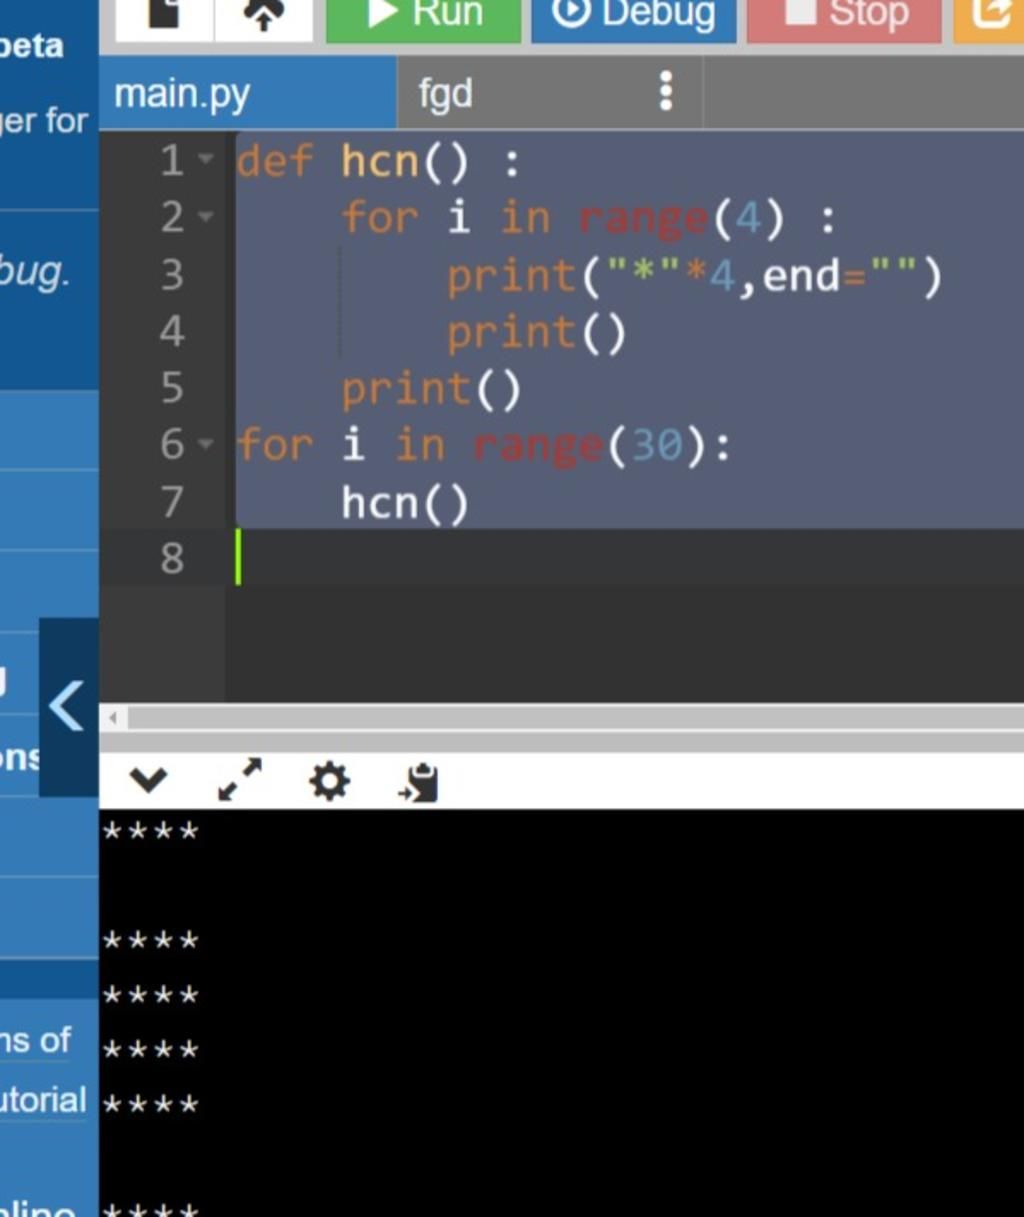Expand the console to full screen
Image resolution: width=1024 pixels, height=1217 pixels.
pyautogui.click(x=240, y=780)
